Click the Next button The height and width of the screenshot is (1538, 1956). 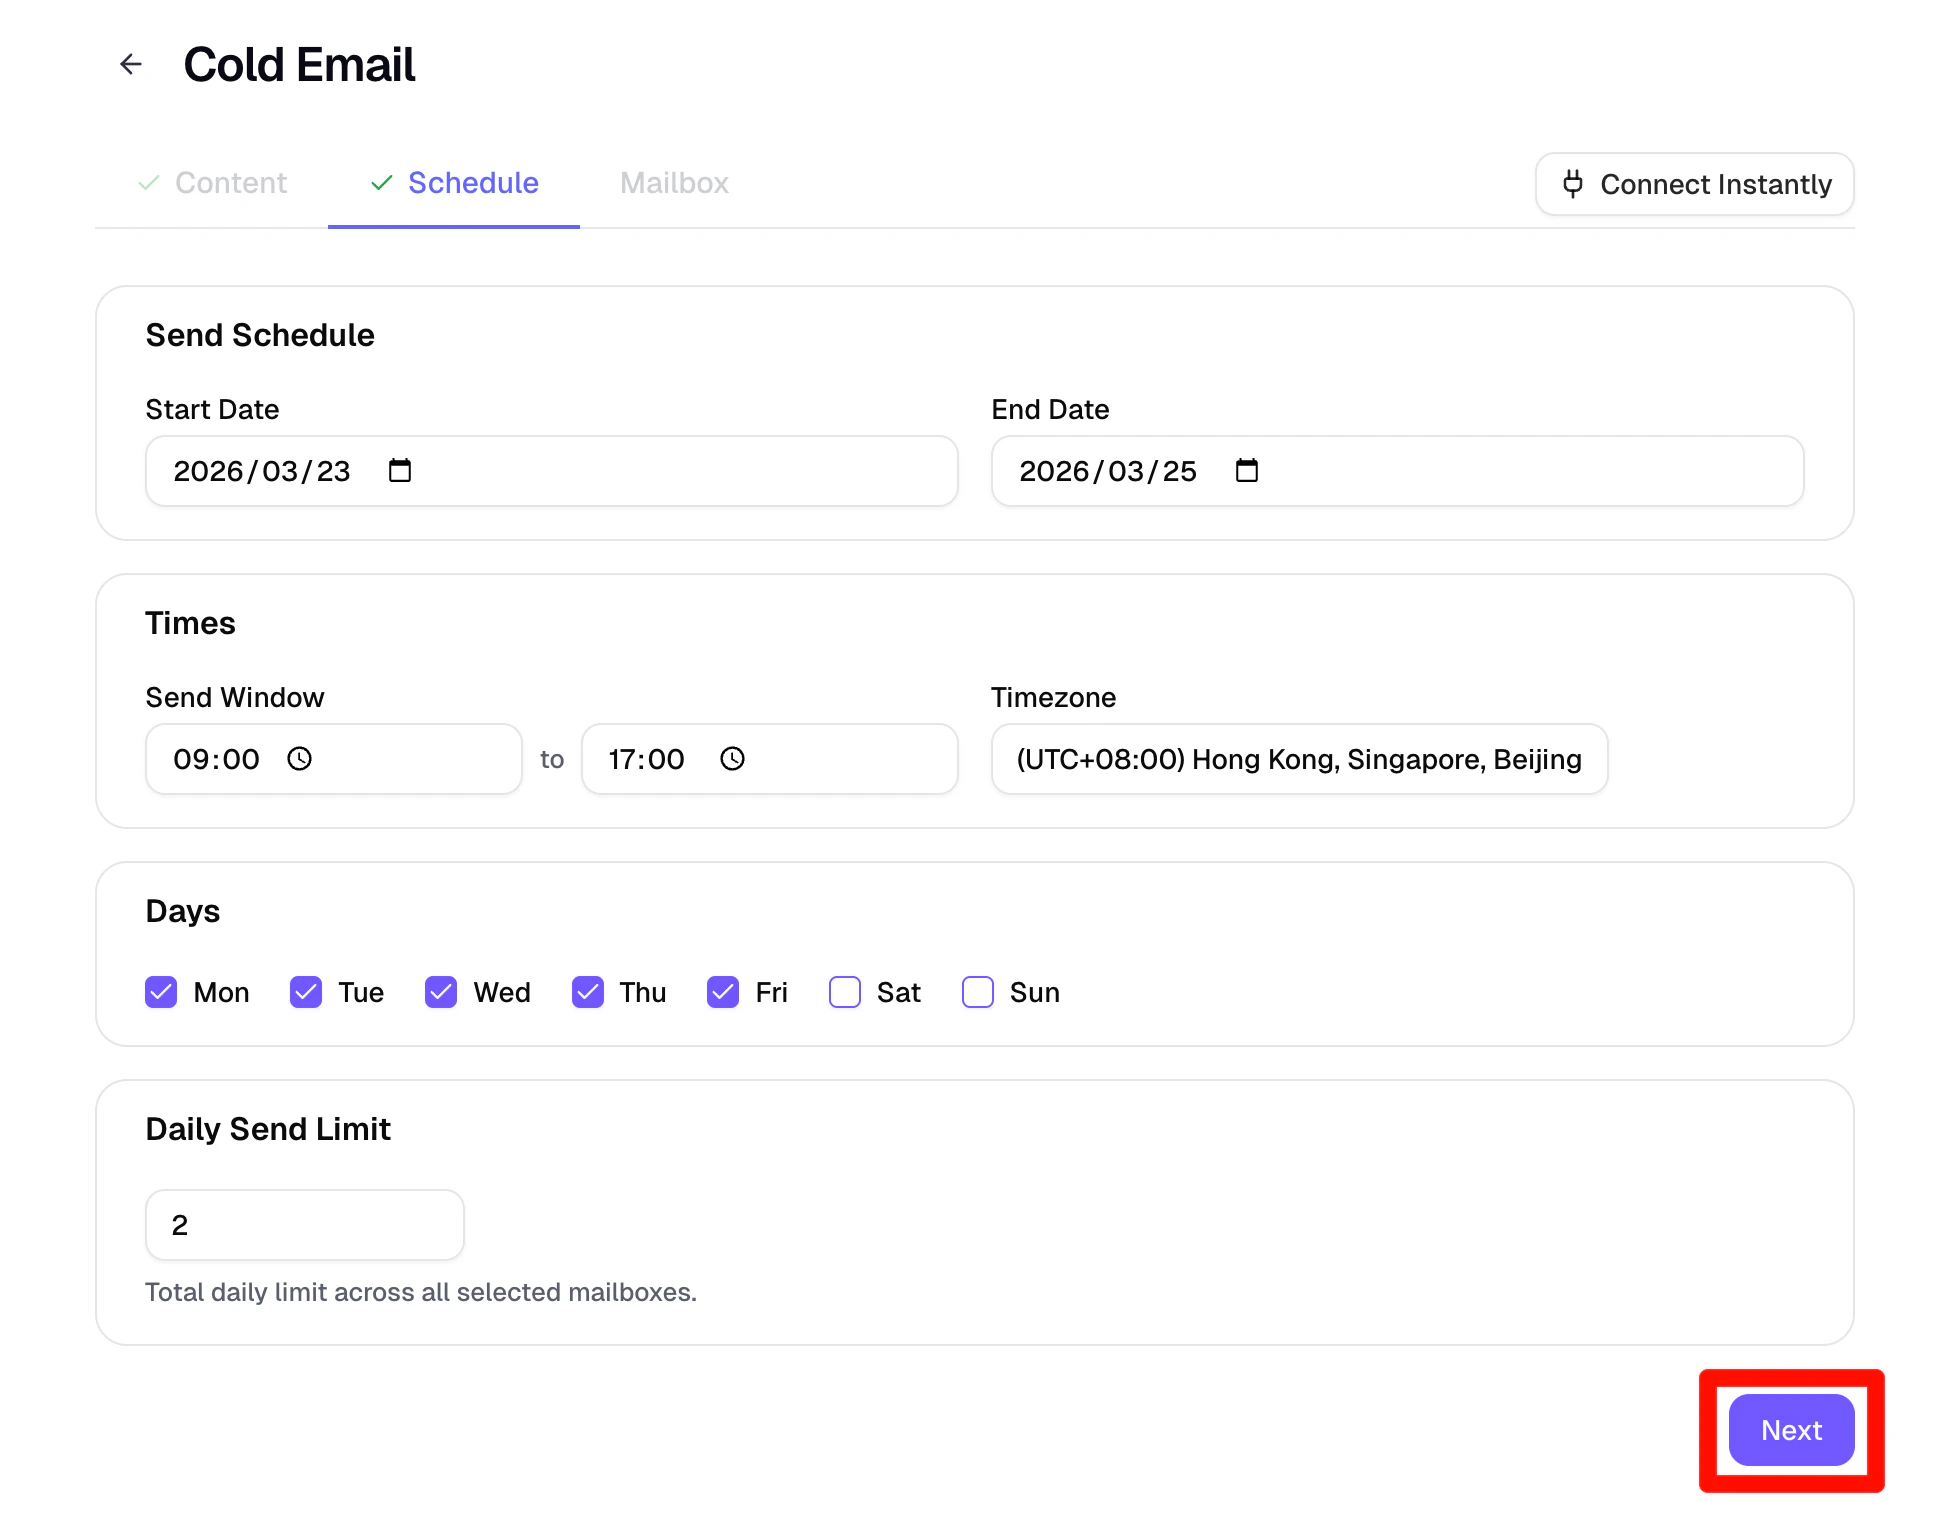pyautogui.click(x=1790, y=1430)
